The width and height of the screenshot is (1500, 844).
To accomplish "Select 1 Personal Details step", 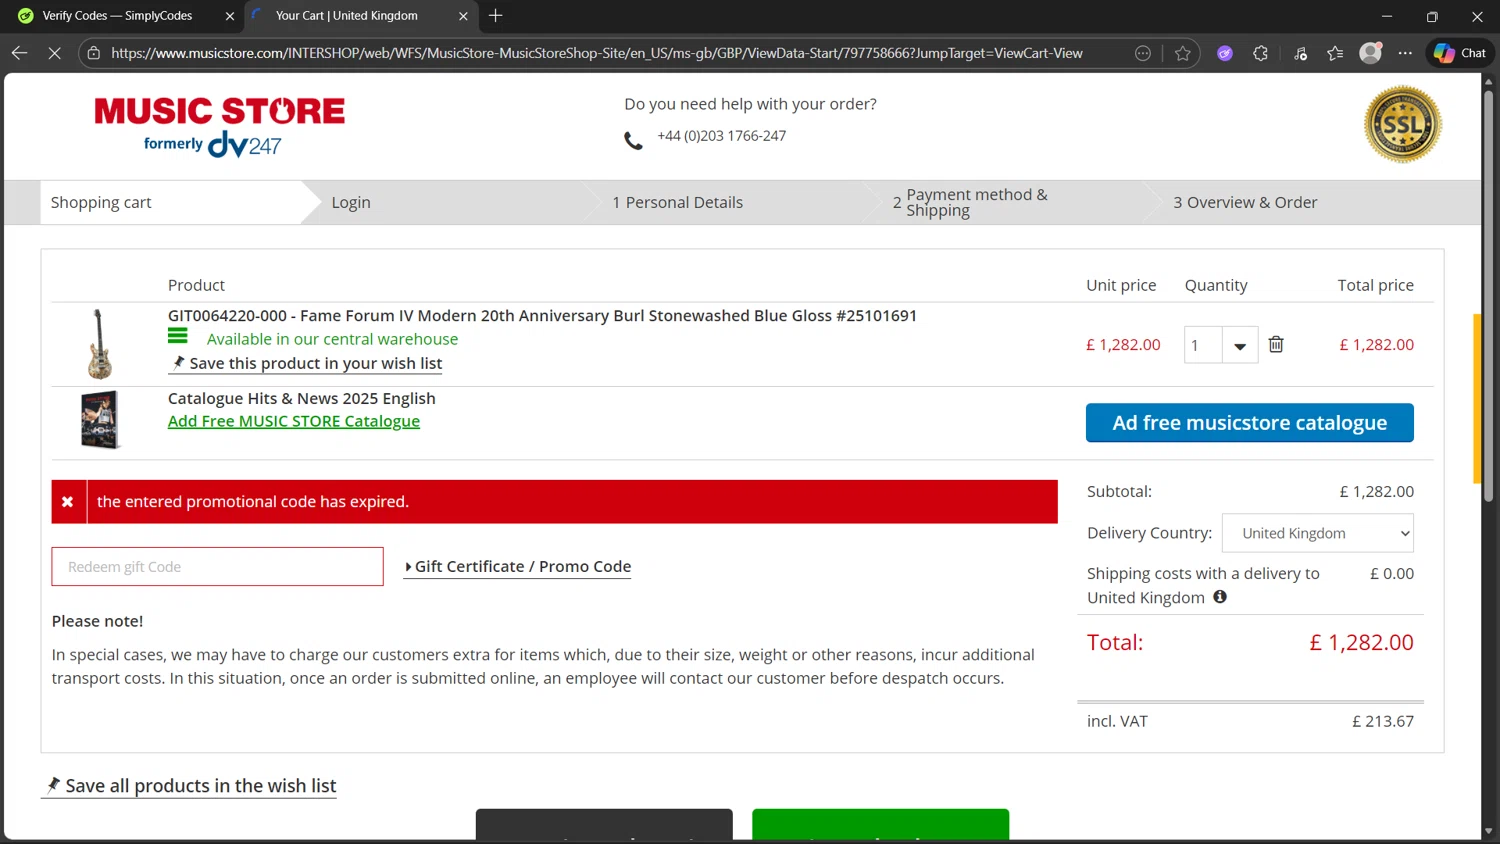I will pos(678,202).
